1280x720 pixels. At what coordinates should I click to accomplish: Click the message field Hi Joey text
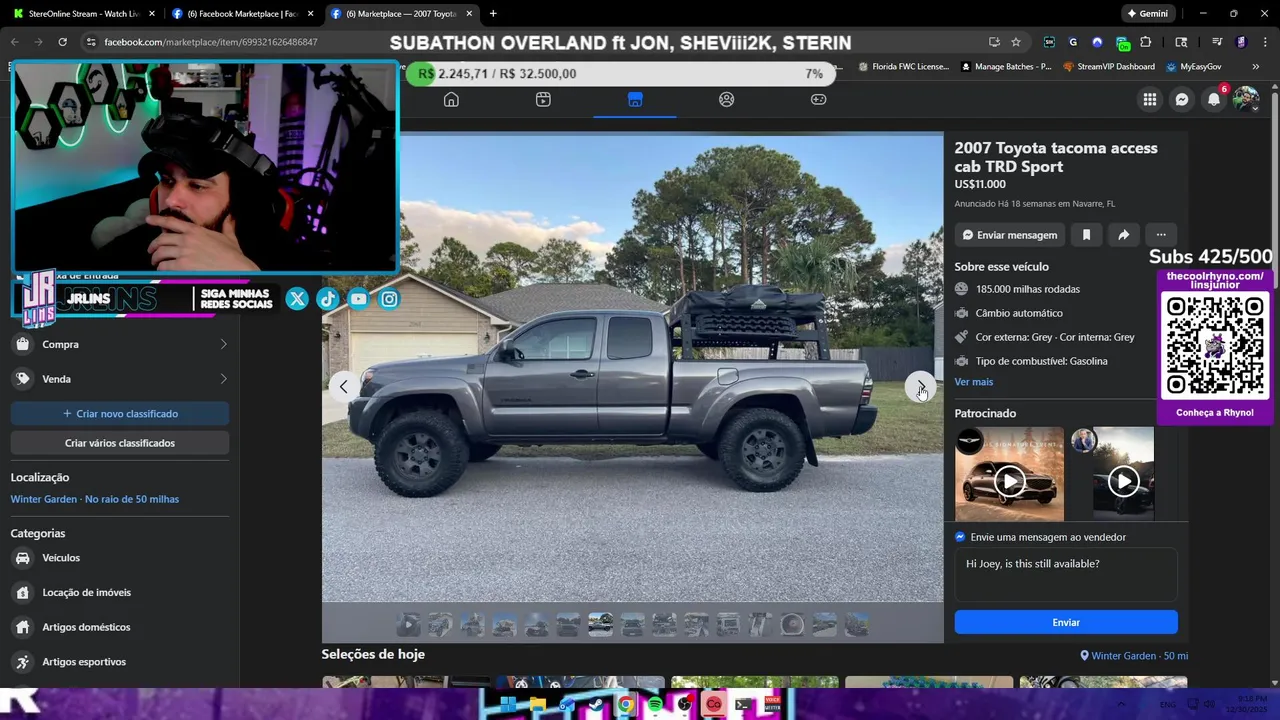[x=1066, y=575]
